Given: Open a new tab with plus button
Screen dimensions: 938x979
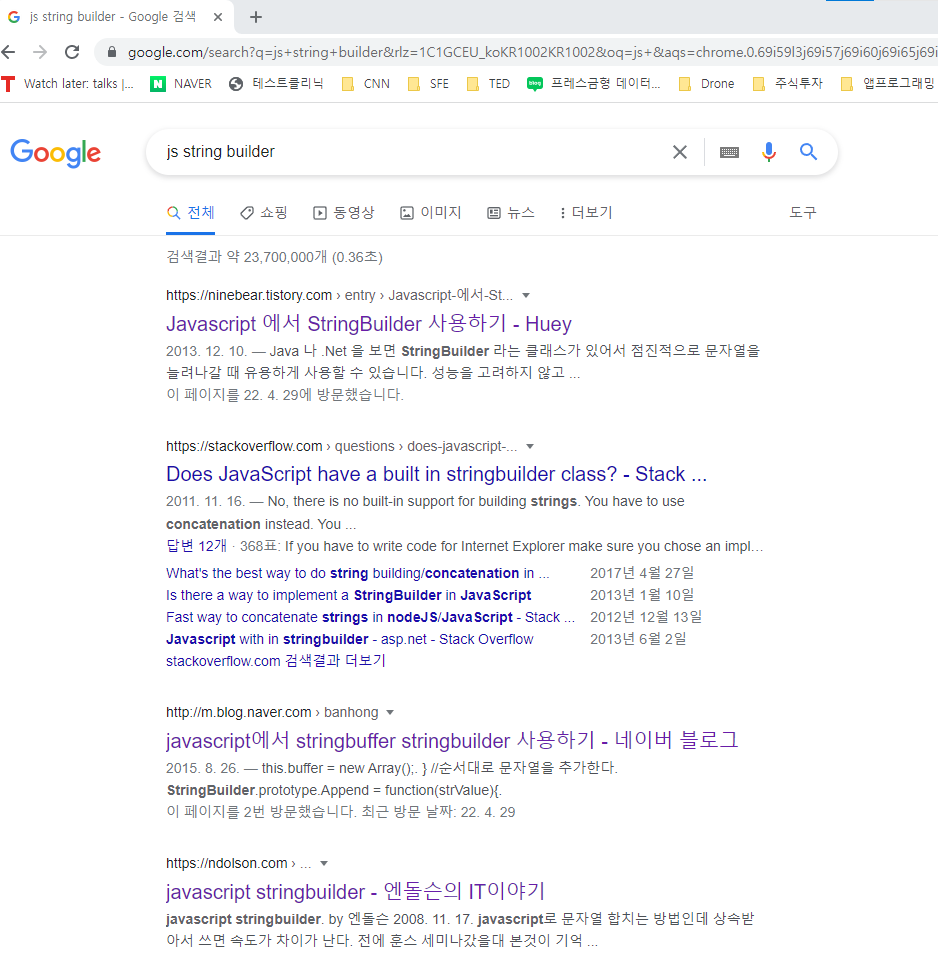Looking at the screenshot, I should 255,17.
